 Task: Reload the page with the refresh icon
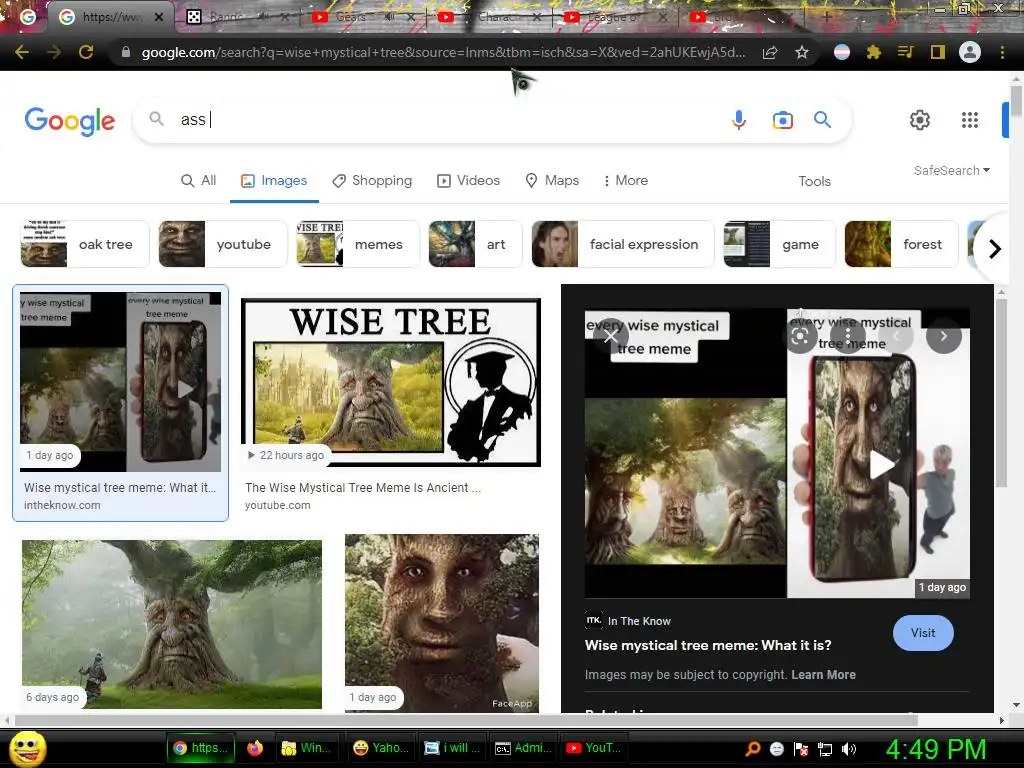point(86,52)
